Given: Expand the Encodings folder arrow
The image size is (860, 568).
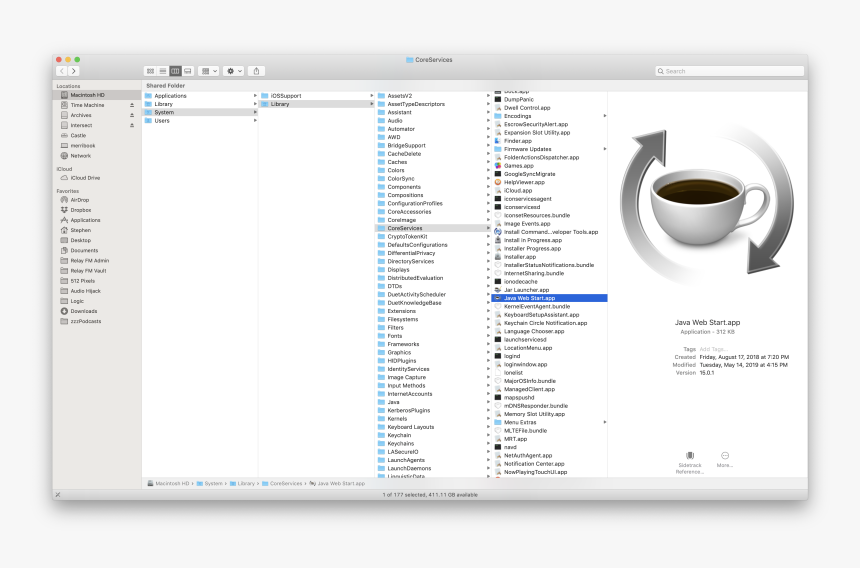Looking at the screenshot, I should (605, 116).
